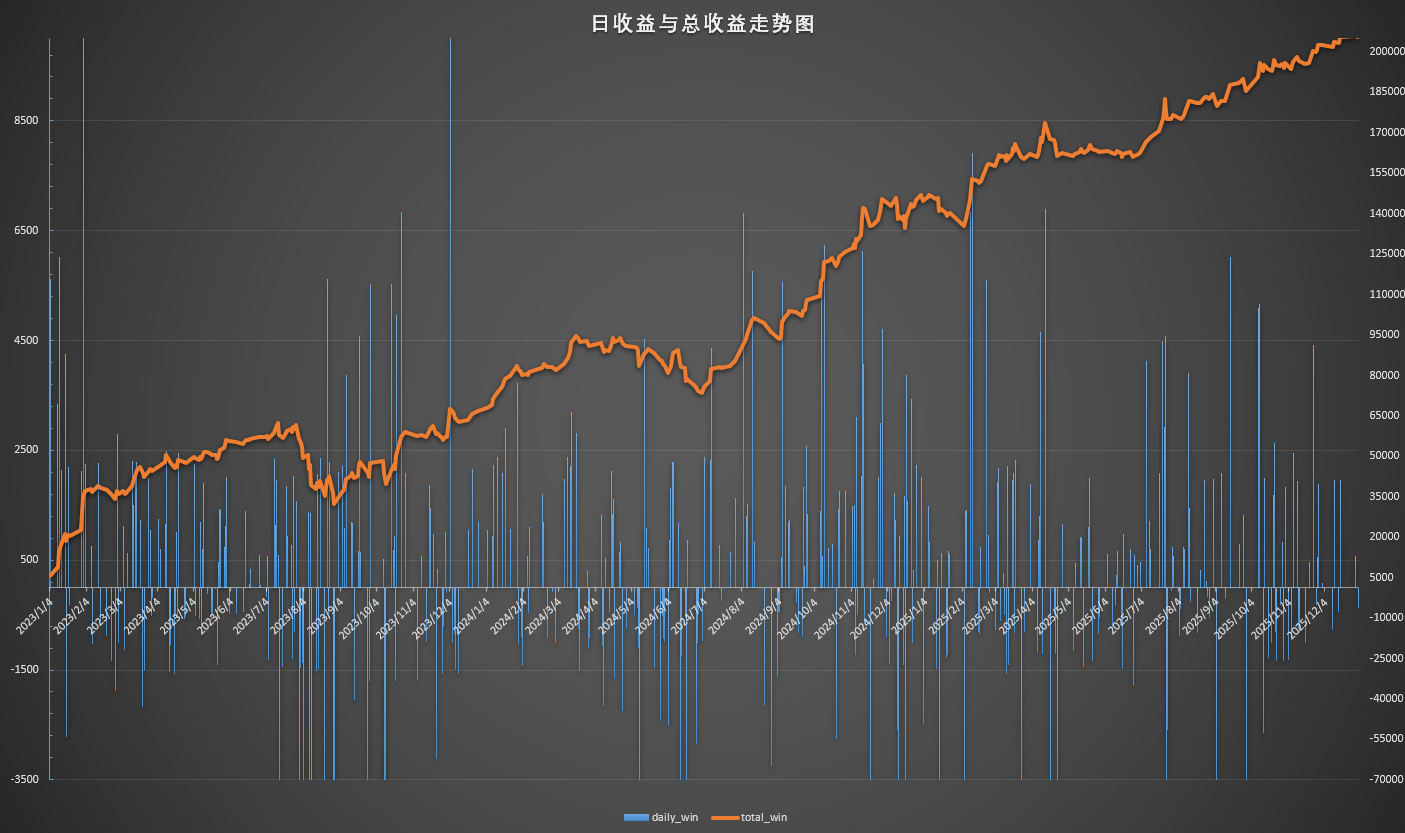Screen dimensions: 1405x833
Task: Select the 95000 right axis label
Action: tap(1384, 334)
